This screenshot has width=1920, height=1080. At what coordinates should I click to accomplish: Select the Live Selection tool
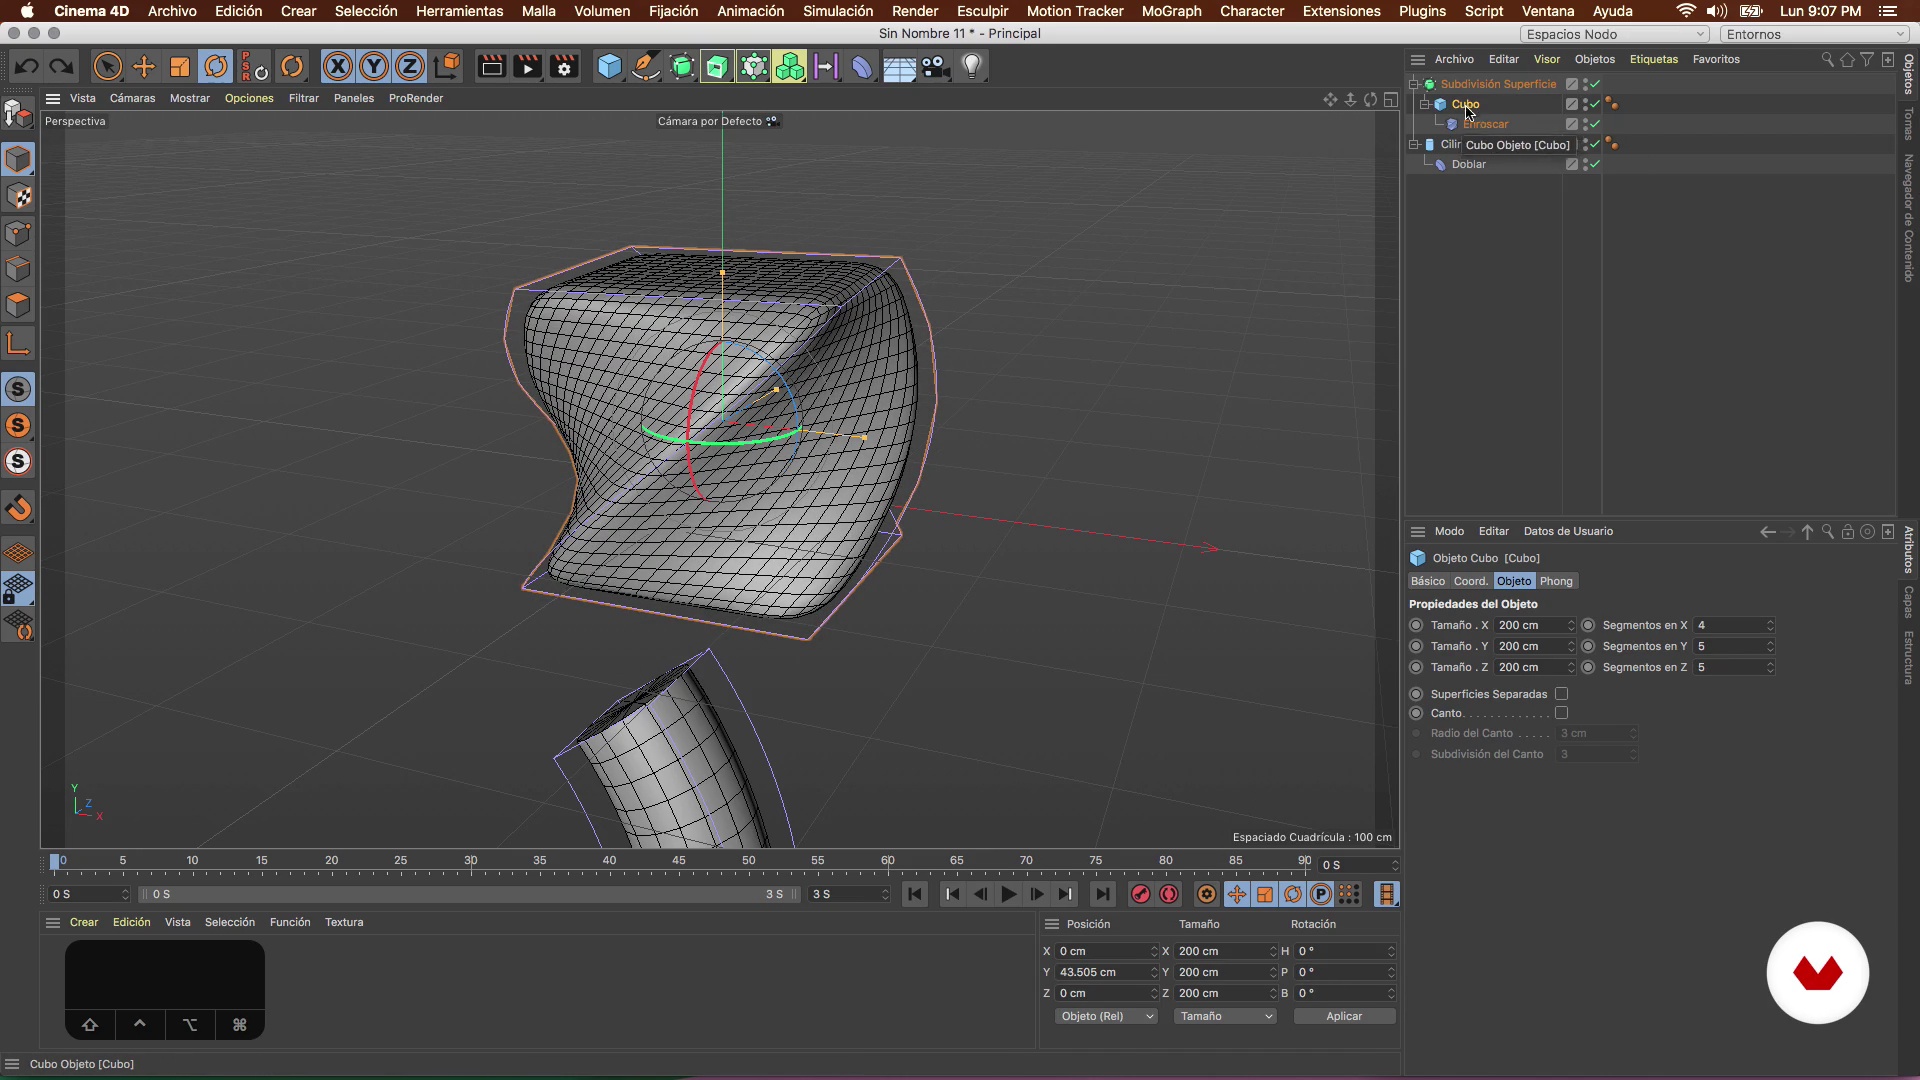coord(107,67)
